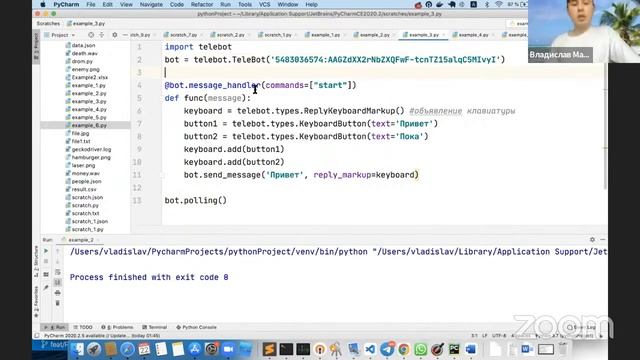Open the Terminal tool window
The image size is (640, 360).
coord(155,327)
